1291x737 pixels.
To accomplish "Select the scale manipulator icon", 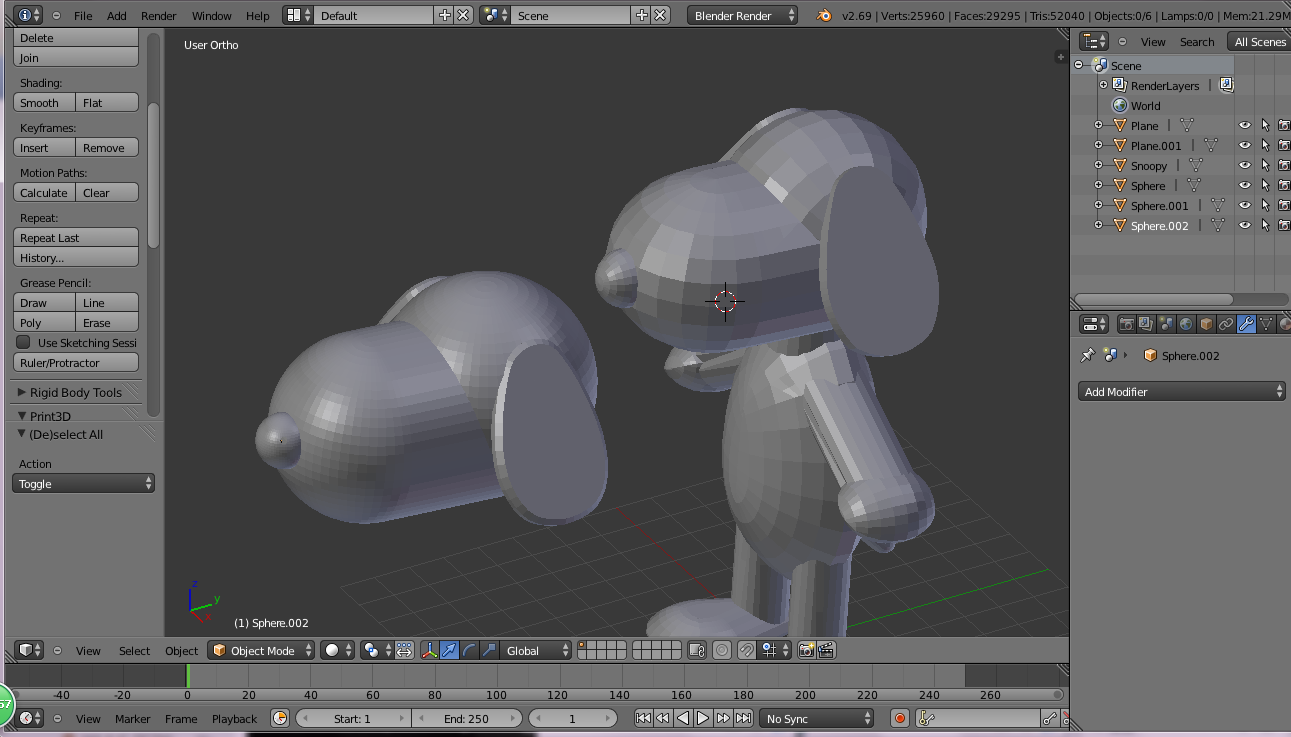I will coord(489,650).
